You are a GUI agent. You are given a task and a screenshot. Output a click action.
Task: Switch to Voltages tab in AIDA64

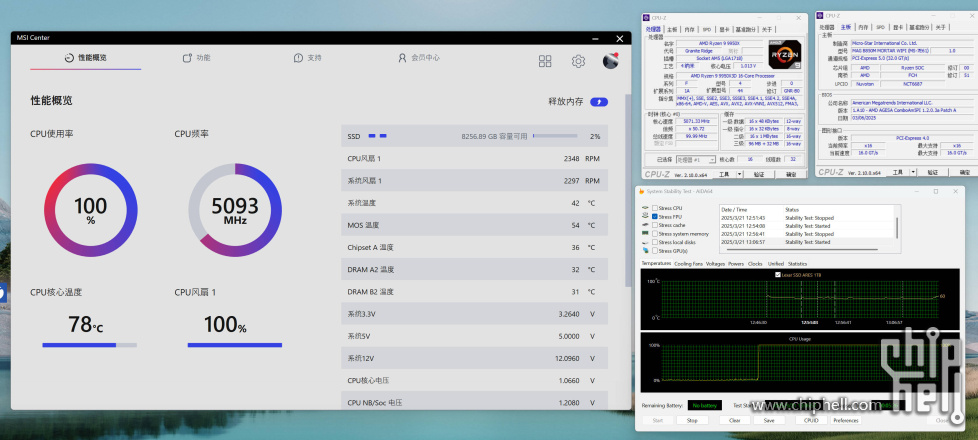pyautogui.click(x=715, y=264)
